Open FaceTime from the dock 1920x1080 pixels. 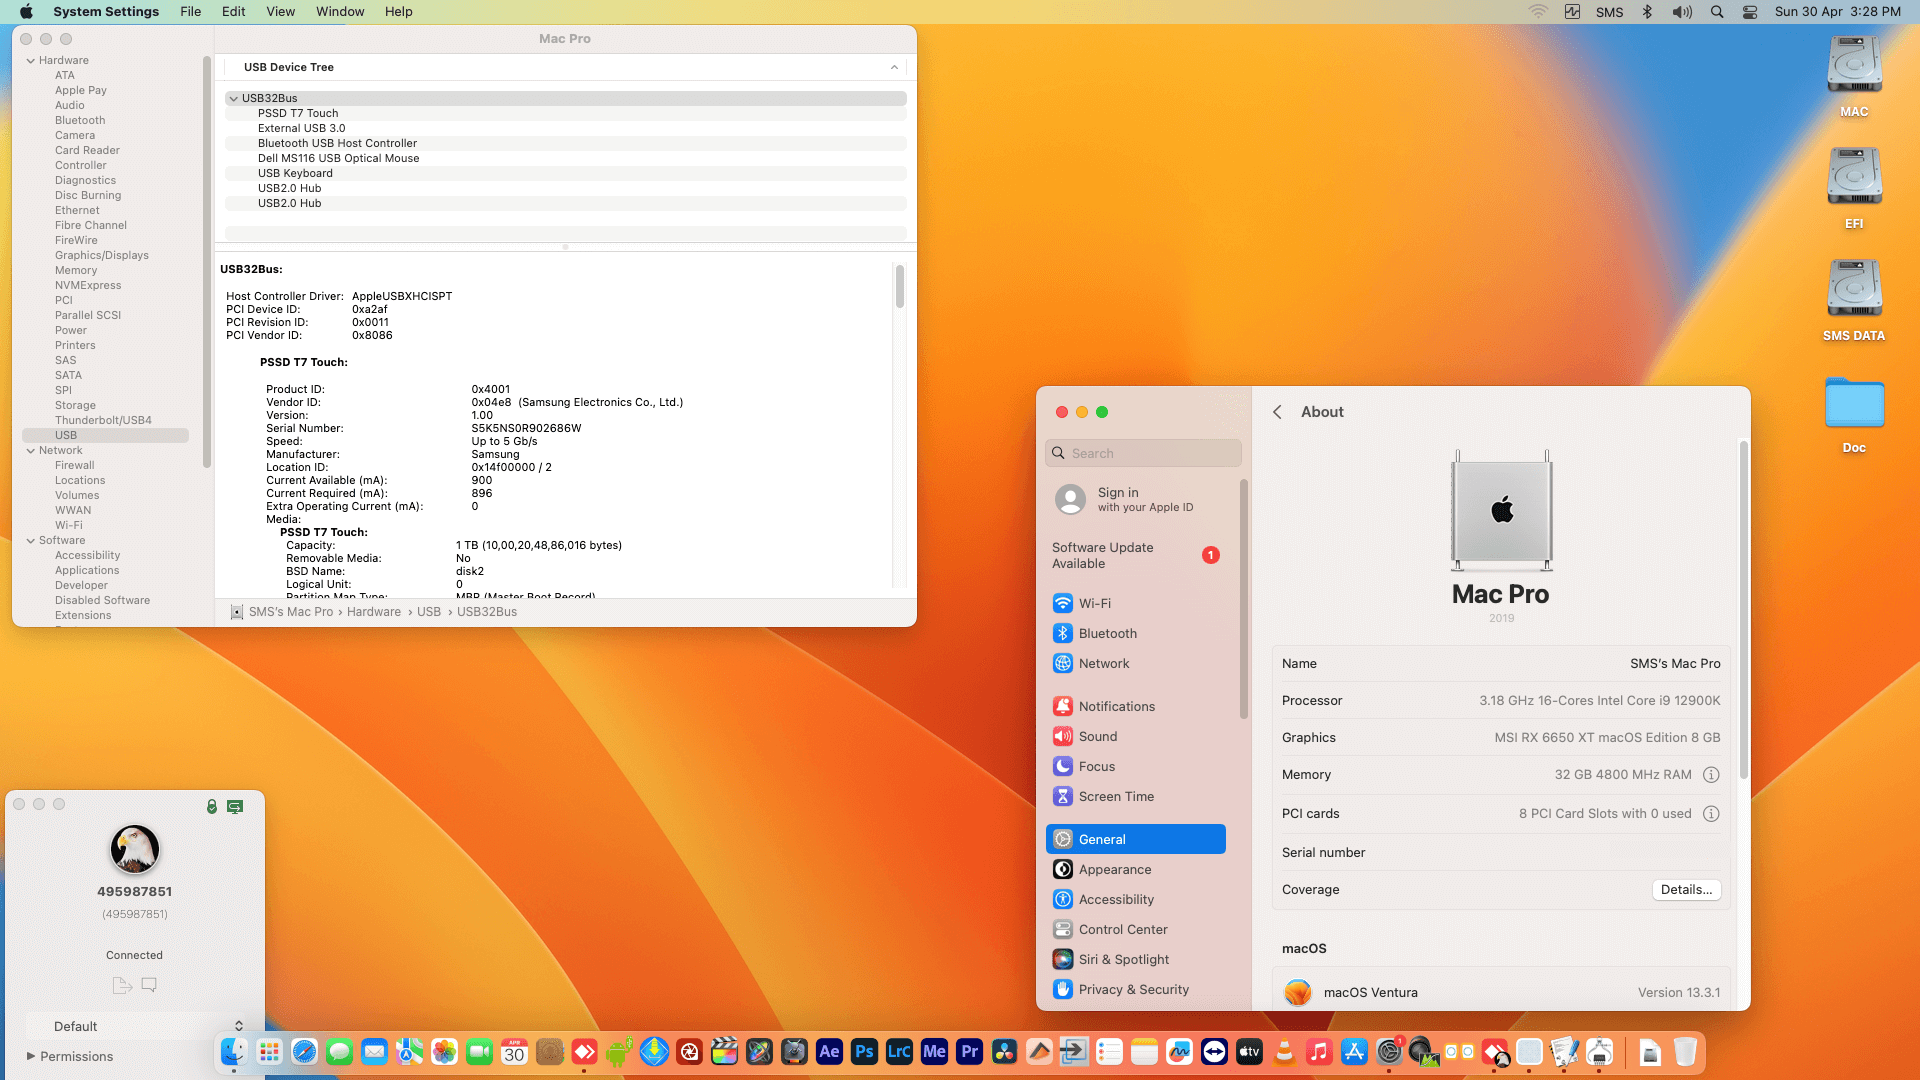point(479,1052)
